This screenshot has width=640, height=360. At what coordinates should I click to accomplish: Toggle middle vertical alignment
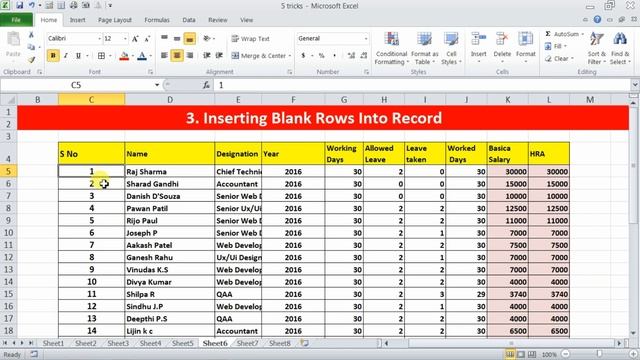coord(177,39)
